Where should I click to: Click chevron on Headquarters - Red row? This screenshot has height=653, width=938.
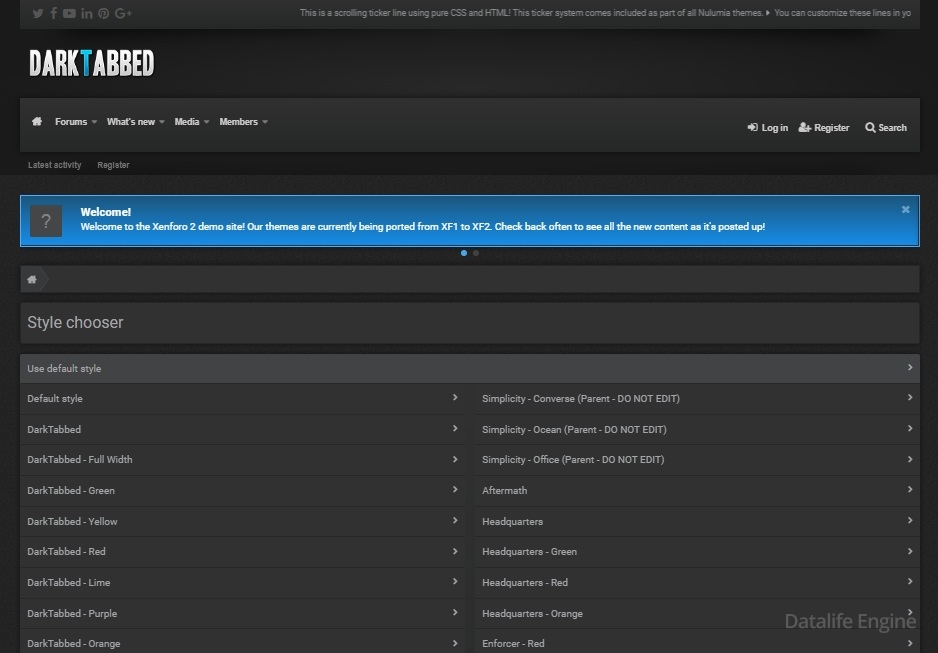tap(910, 581)
